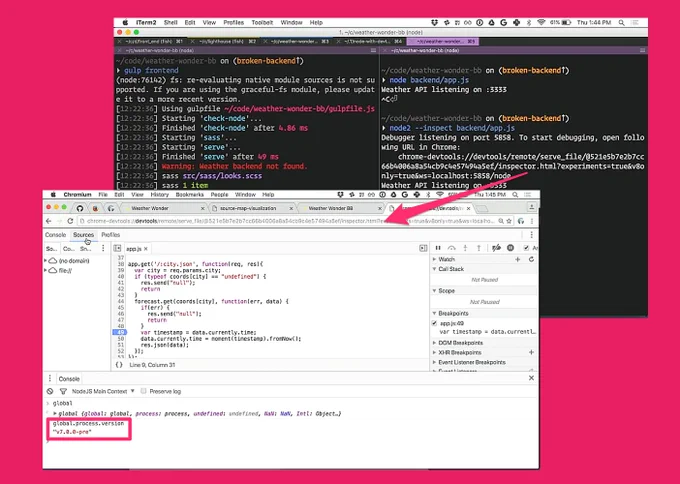Clear the console log
The image size is (680, 484).
[x=50, y=391]
